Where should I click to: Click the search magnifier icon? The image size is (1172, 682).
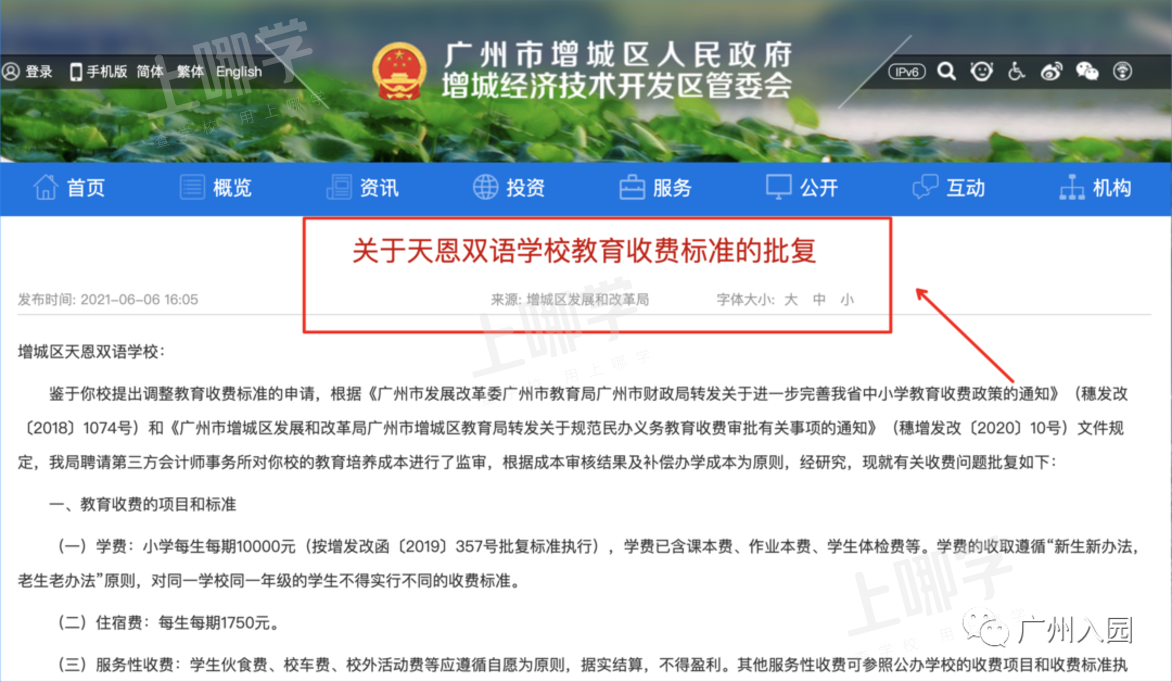point(946,72)
